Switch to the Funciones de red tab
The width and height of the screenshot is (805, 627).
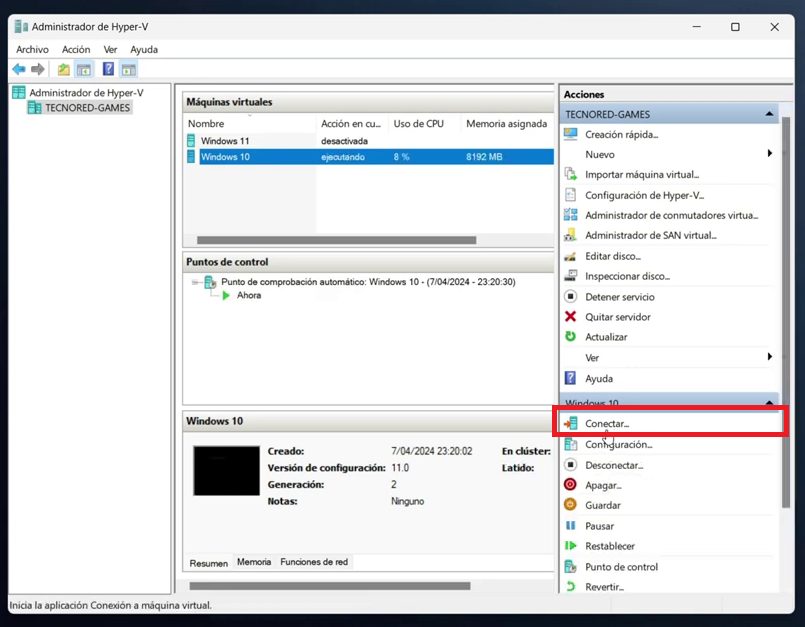[314, 562]
